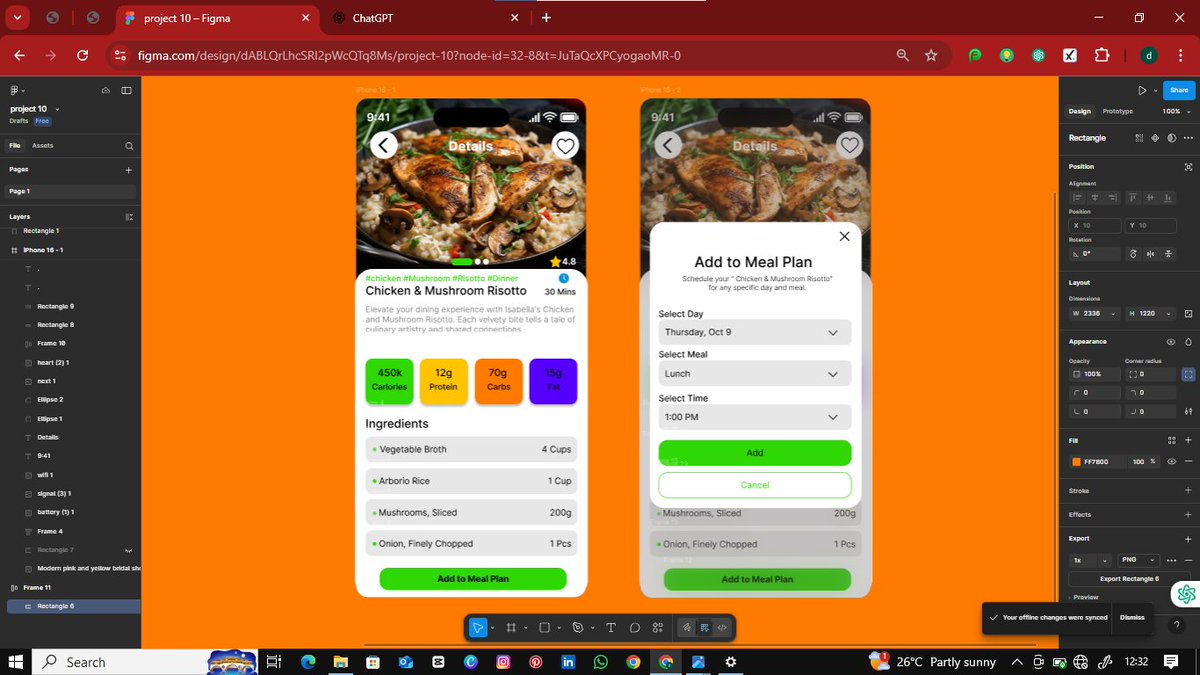Bookmark this page with star icon
Screen dimensions: 1200x675
pyautogui.click(x=931, y=56)
